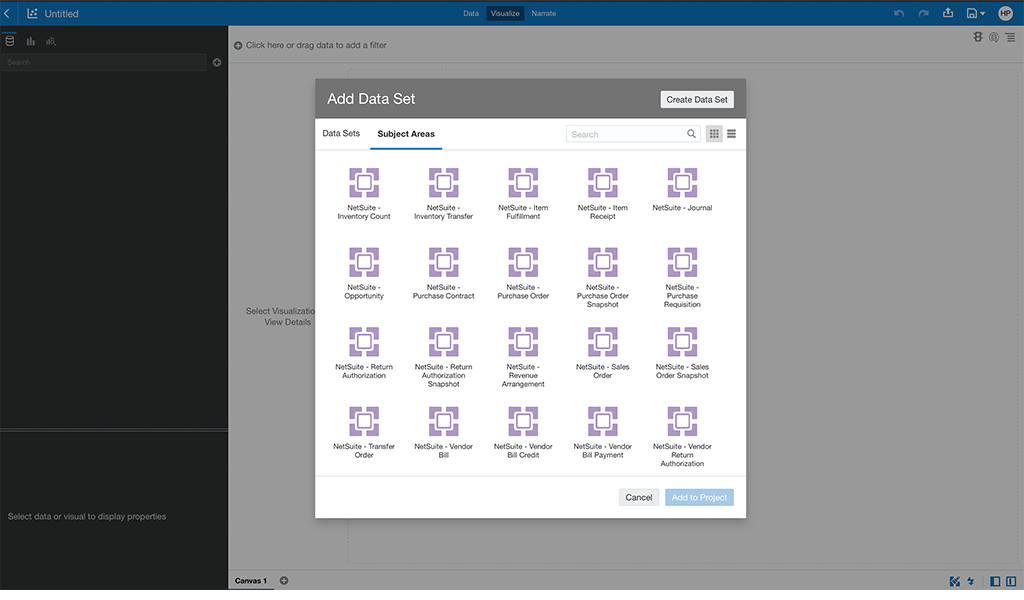The width and height of the screenshot is (1024, 600).
Task: Switch dialog to list view
Action: [x=731, y=134]
